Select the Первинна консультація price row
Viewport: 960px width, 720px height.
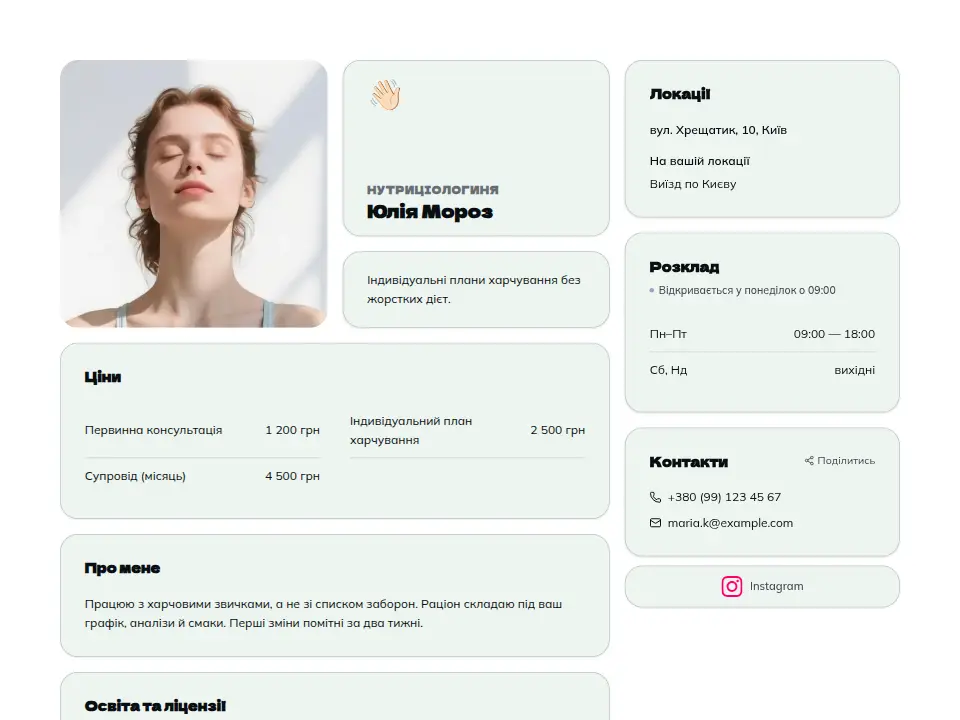tap(202, 430)
